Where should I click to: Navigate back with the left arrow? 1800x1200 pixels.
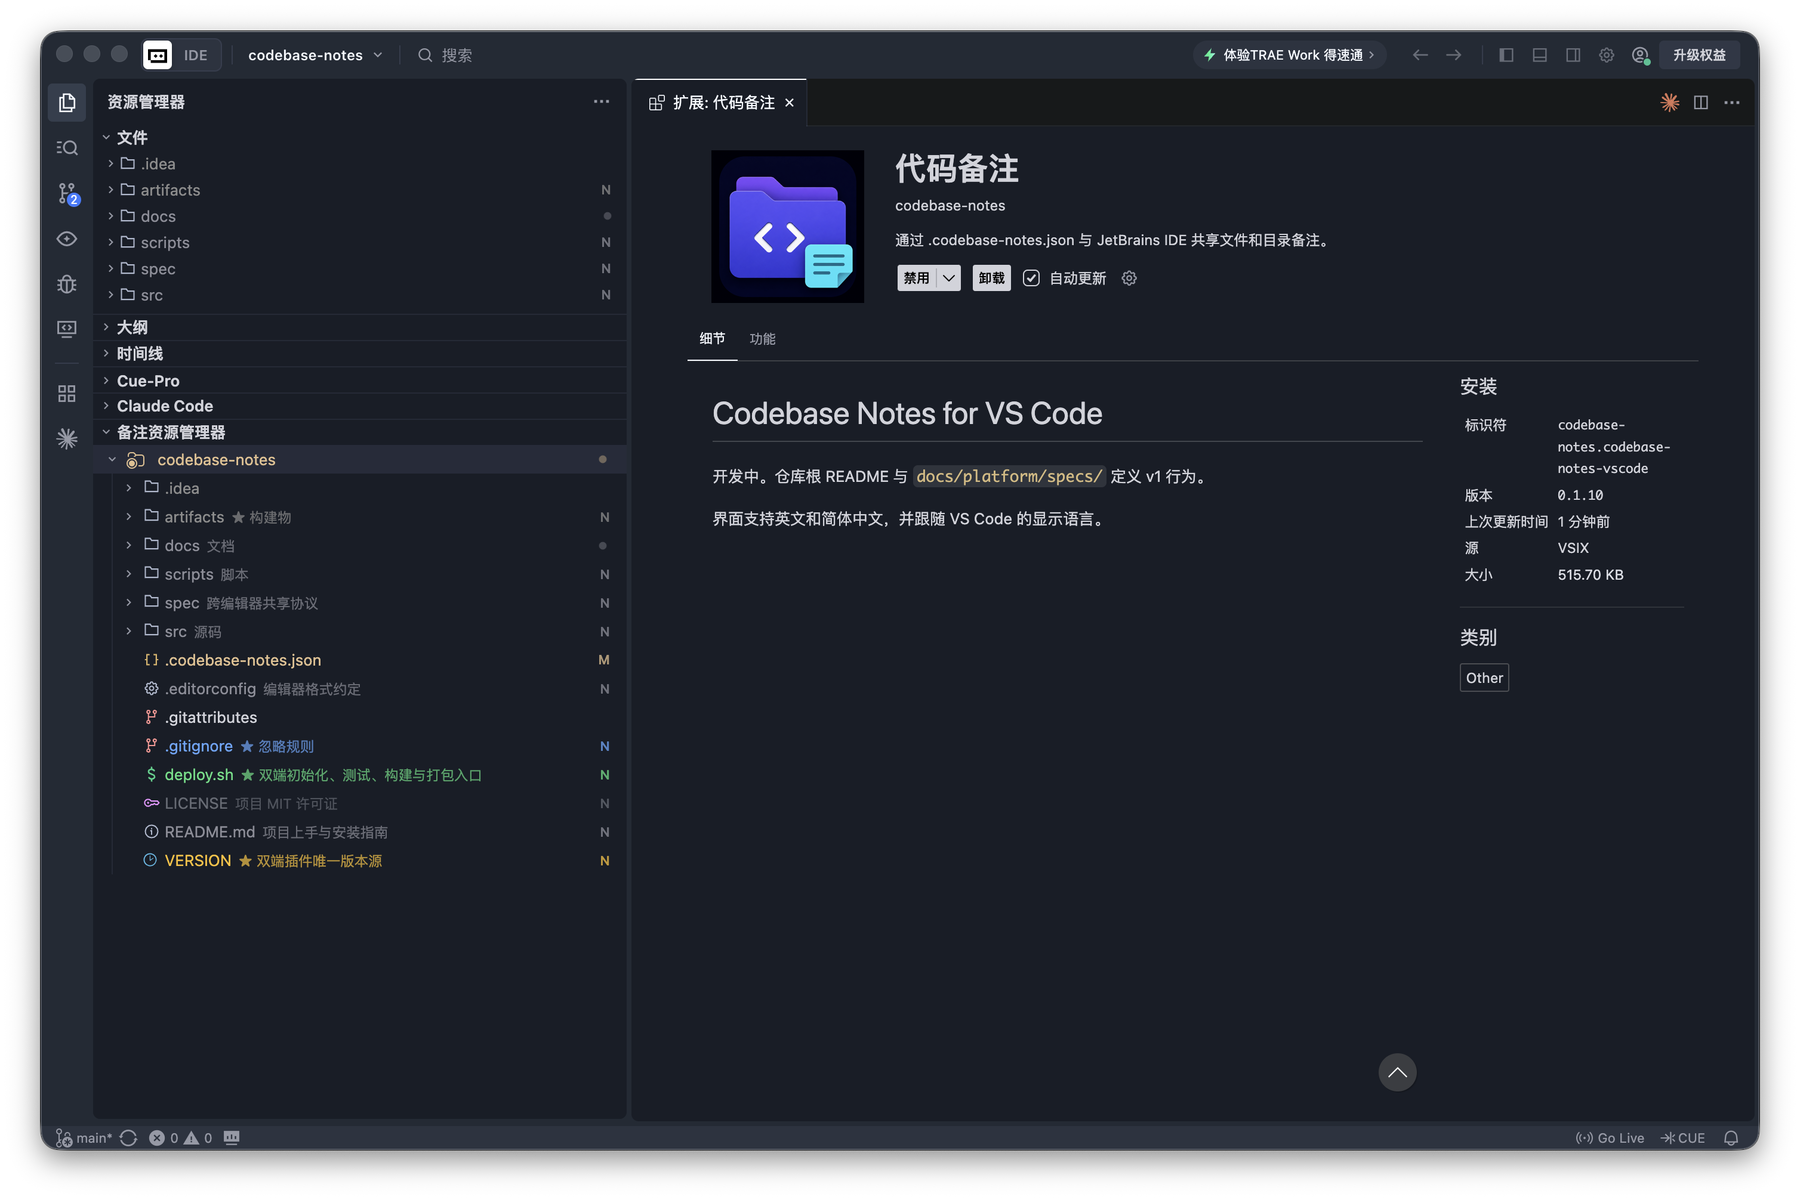(1420, 55)
